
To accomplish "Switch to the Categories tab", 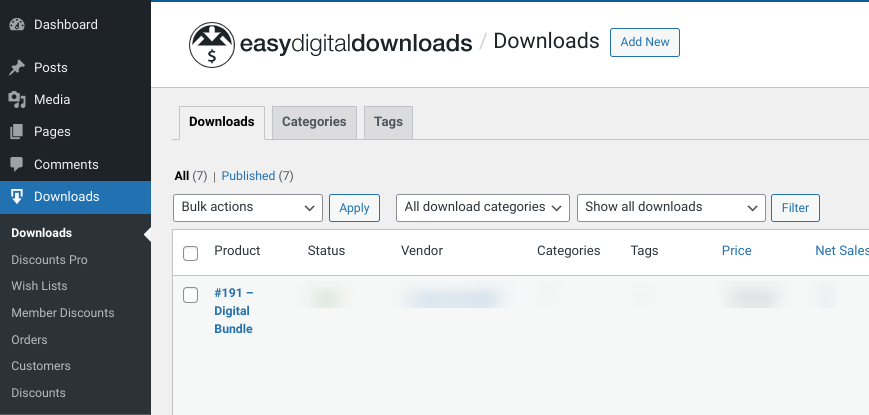I will click(x=314, y=122).
